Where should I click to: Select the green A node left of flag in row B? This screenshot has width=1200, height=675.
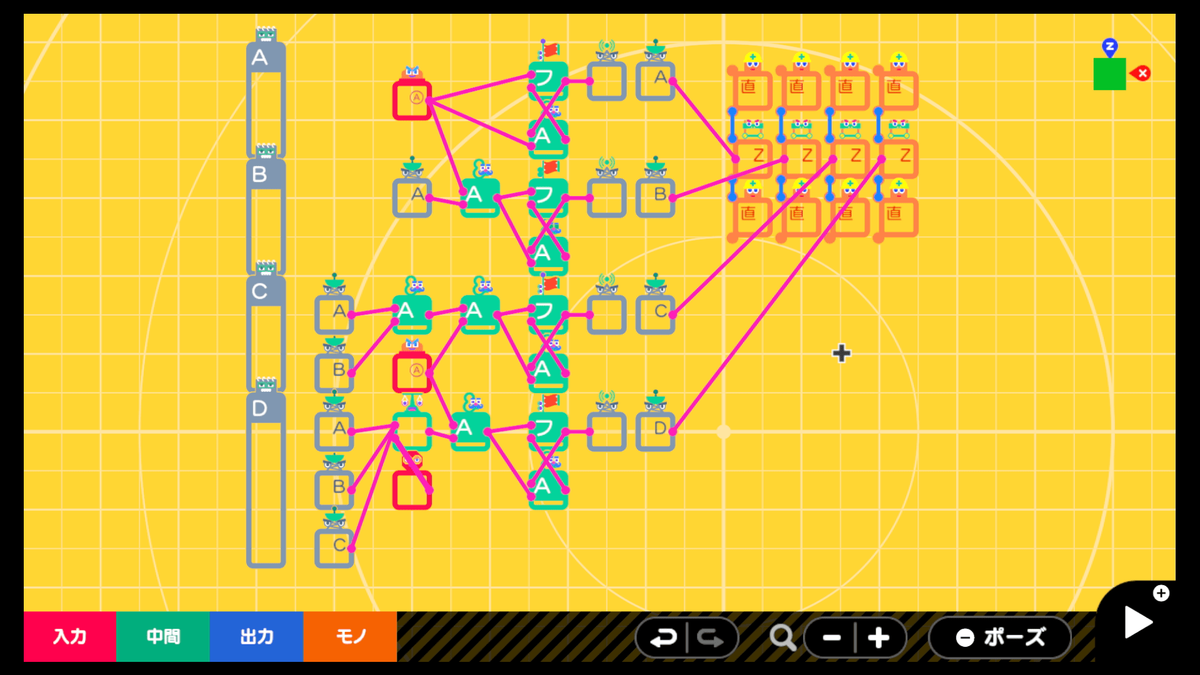point(480,197)
